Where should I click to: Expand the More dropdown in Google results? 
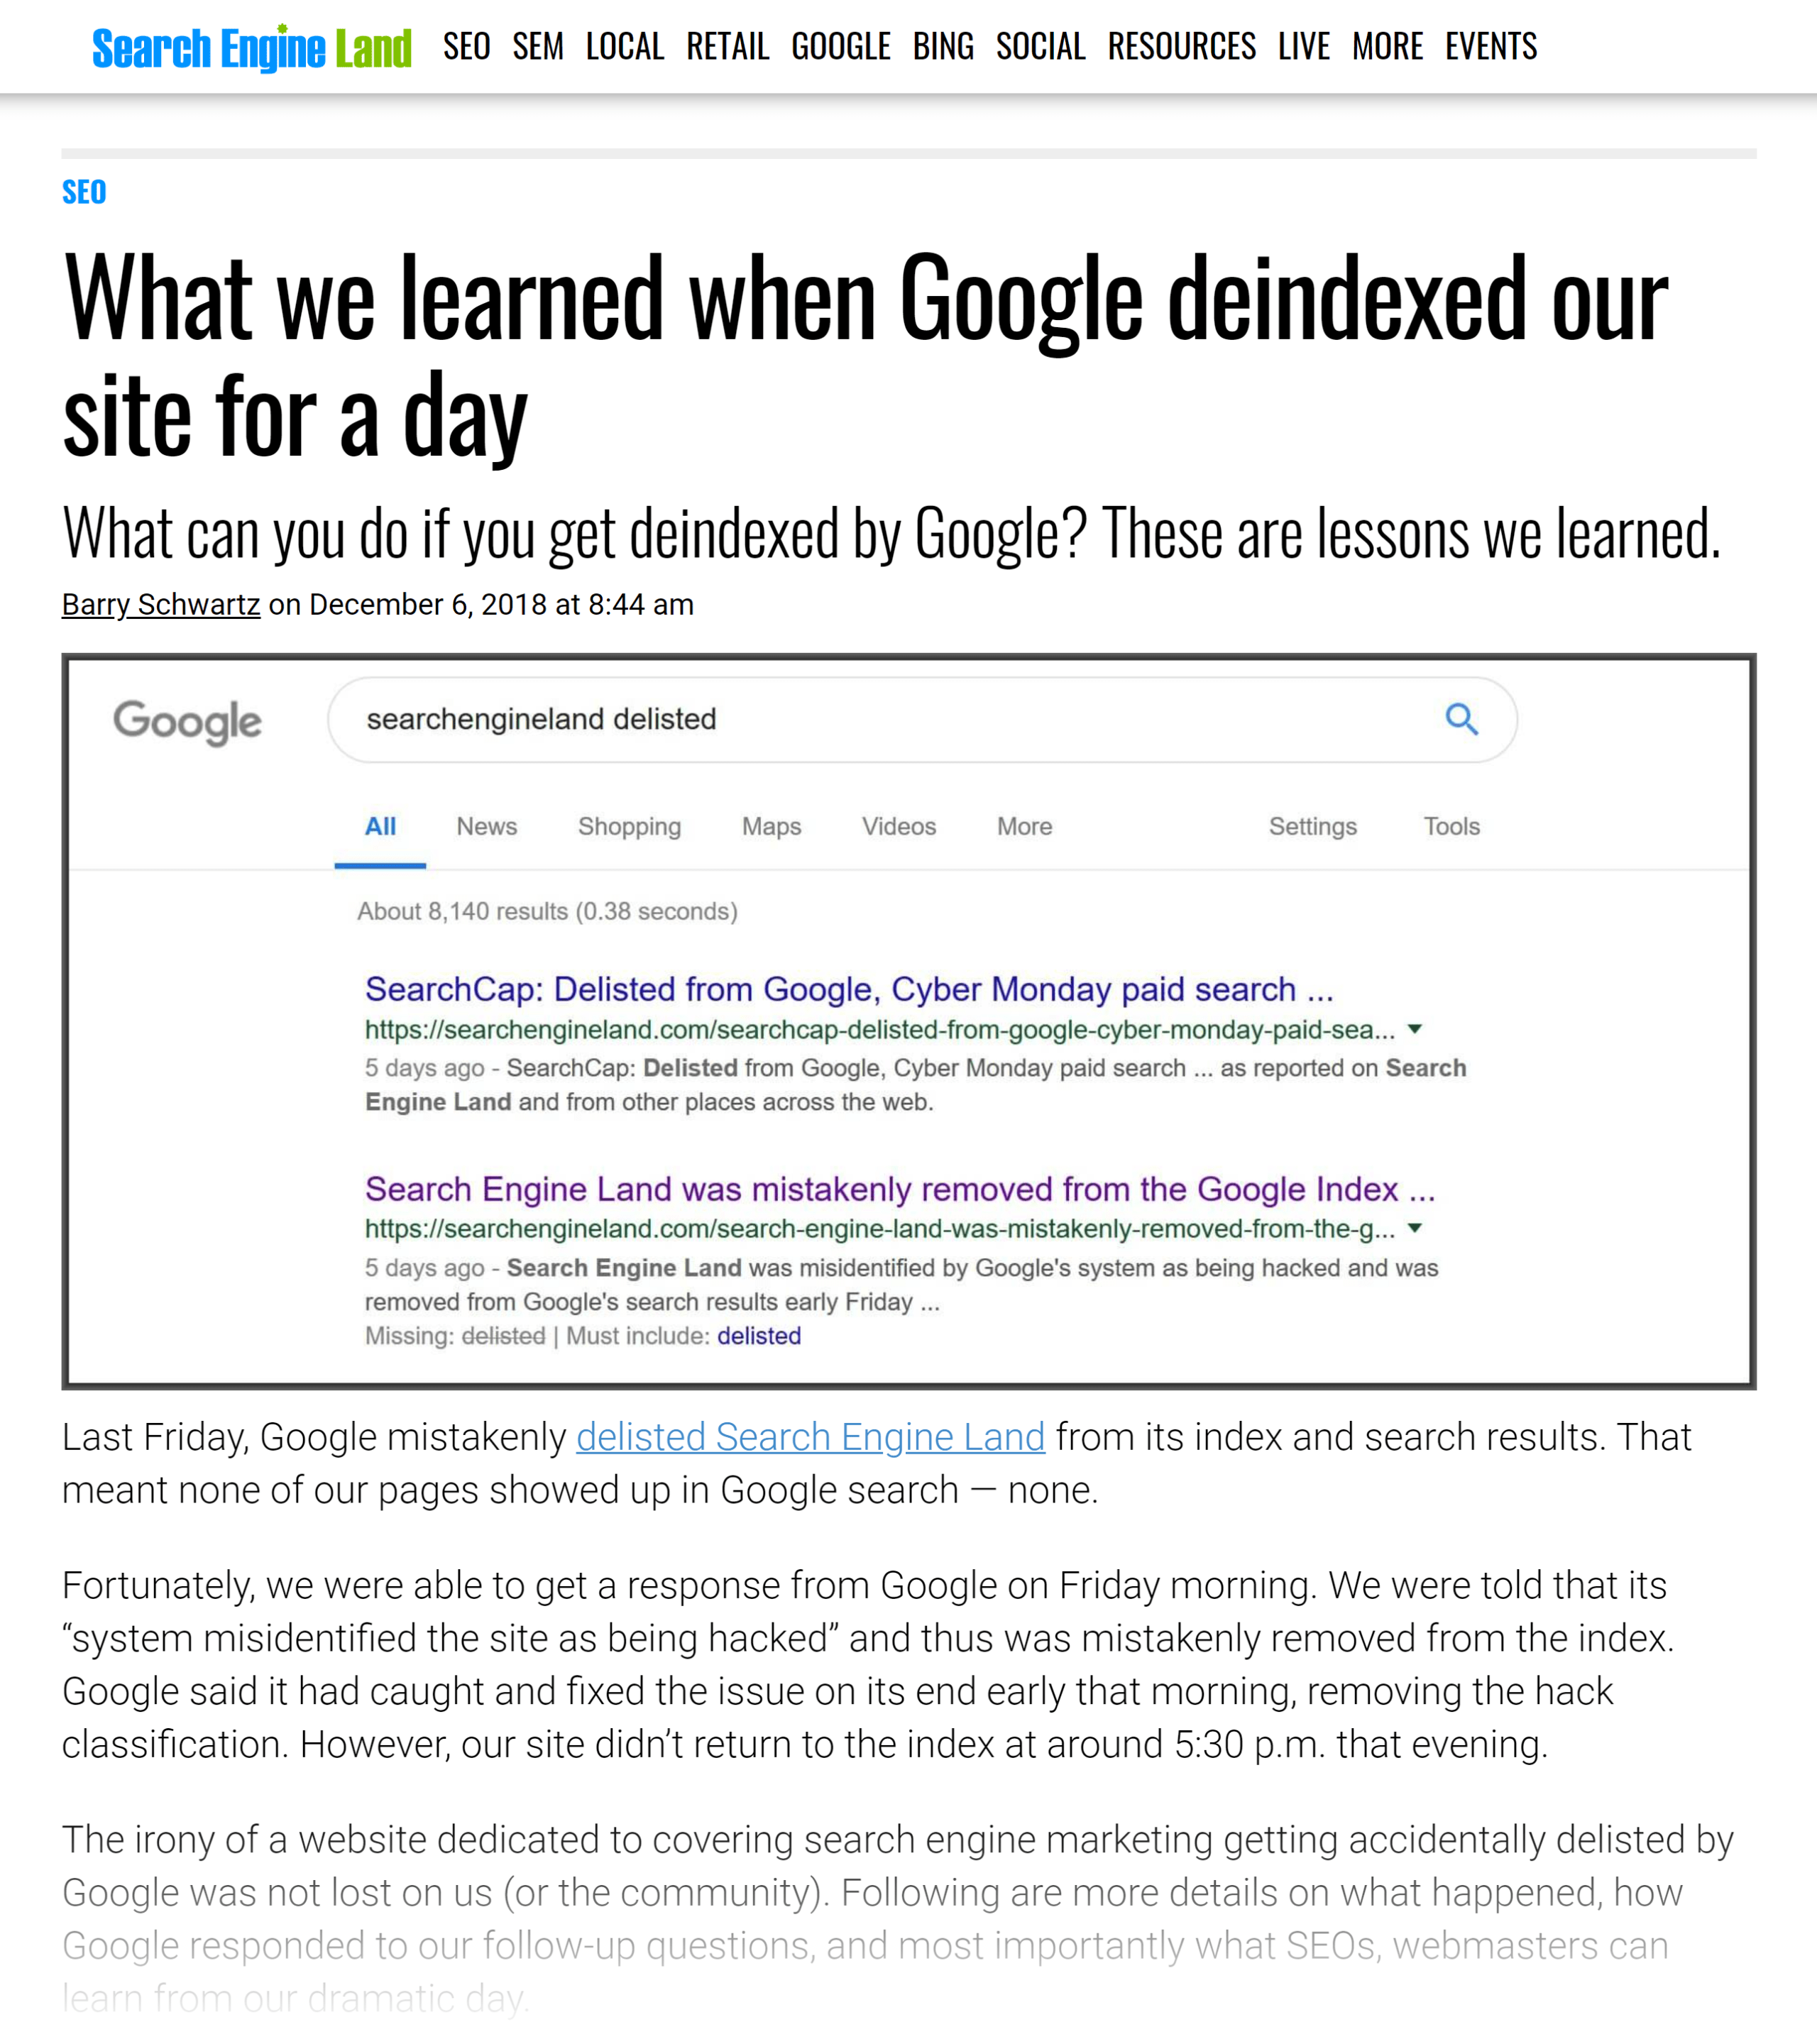pos(1023,825)
